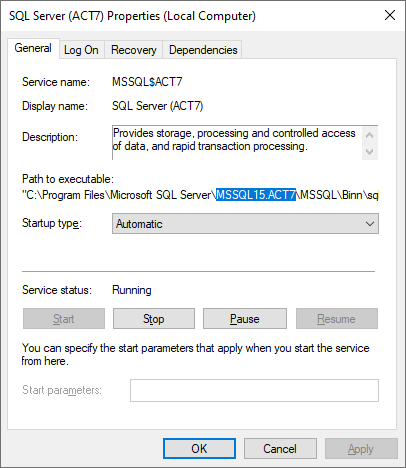Close the properties dialog window
The height and width of the screenshot is (468, 406).
click(390, 15)
